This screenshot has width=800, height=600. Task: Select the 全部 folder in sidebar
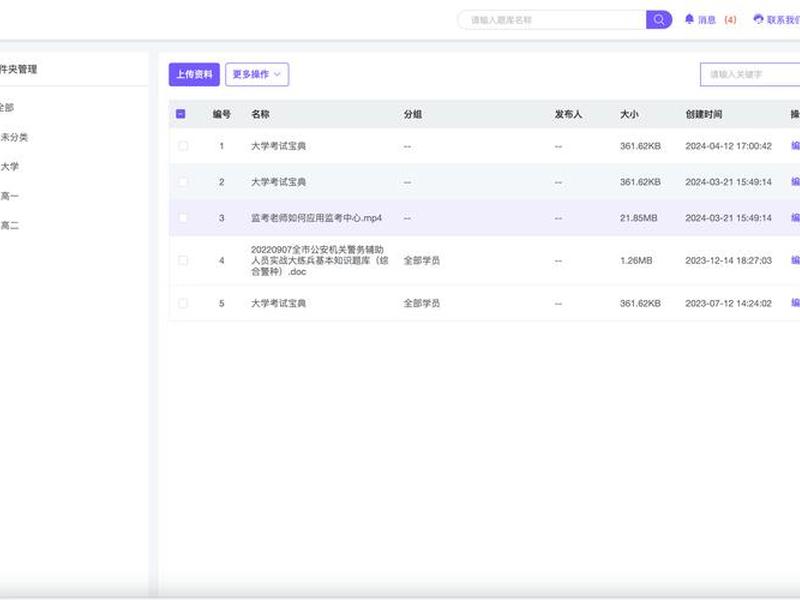[6, 107]
